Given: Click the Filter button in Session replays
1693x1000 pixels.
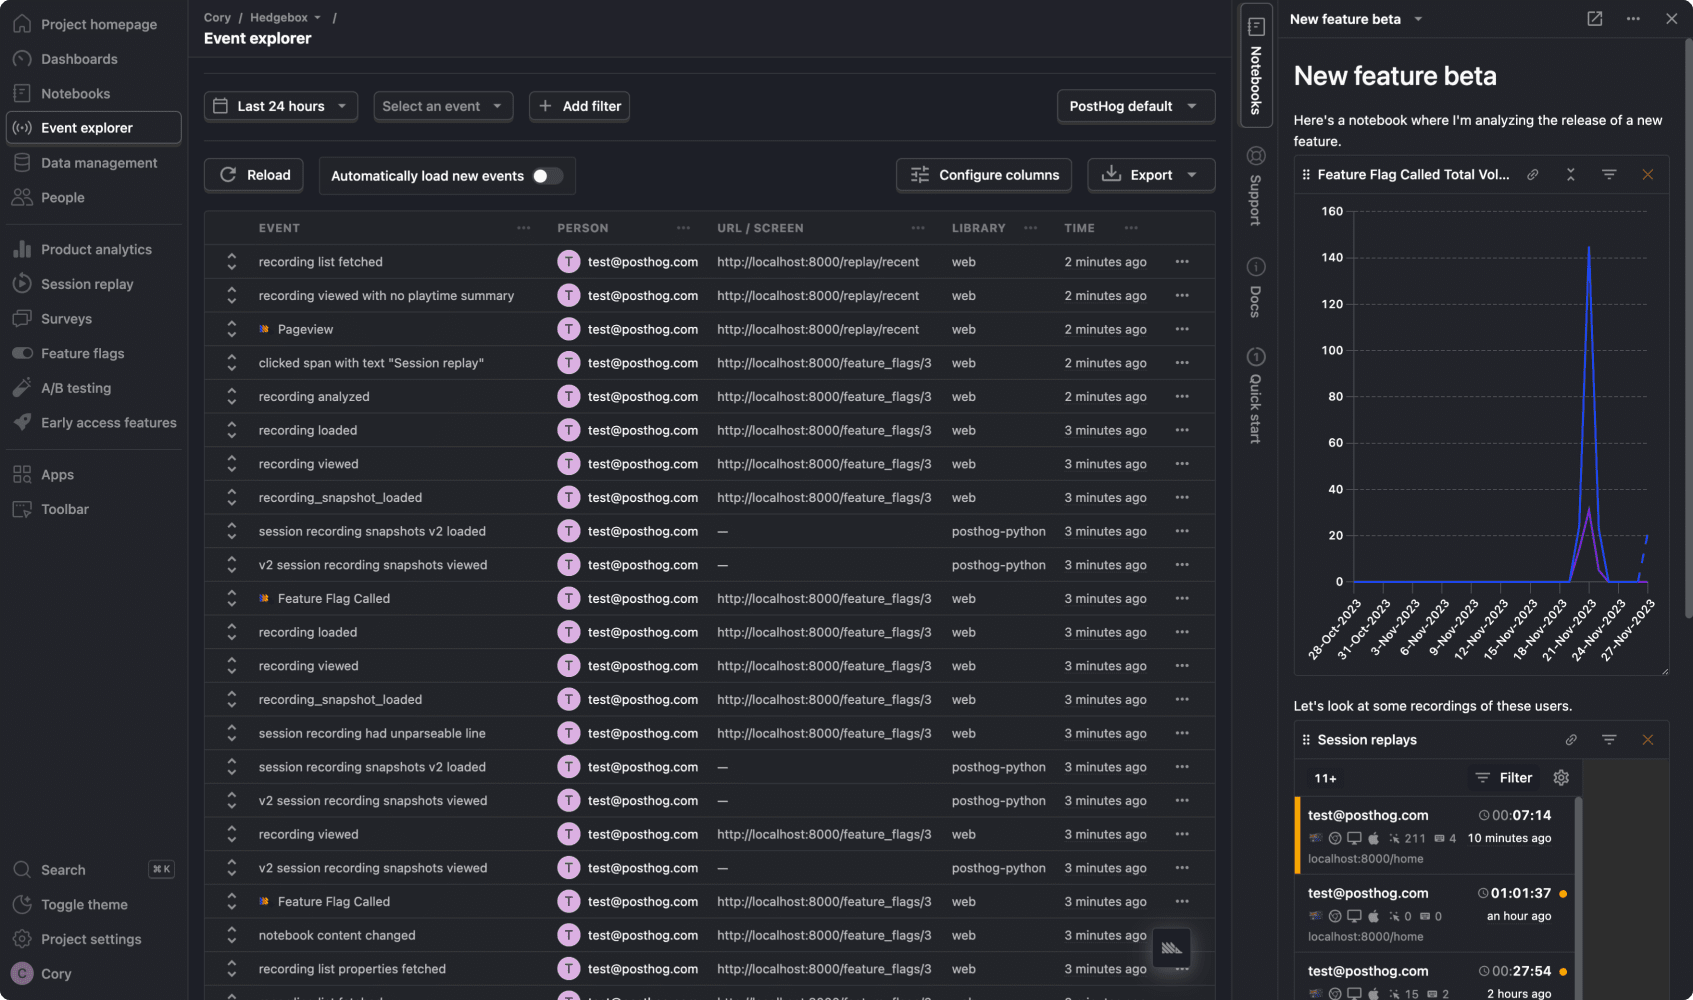Looking at the screenshot, I should [1504, 778].
